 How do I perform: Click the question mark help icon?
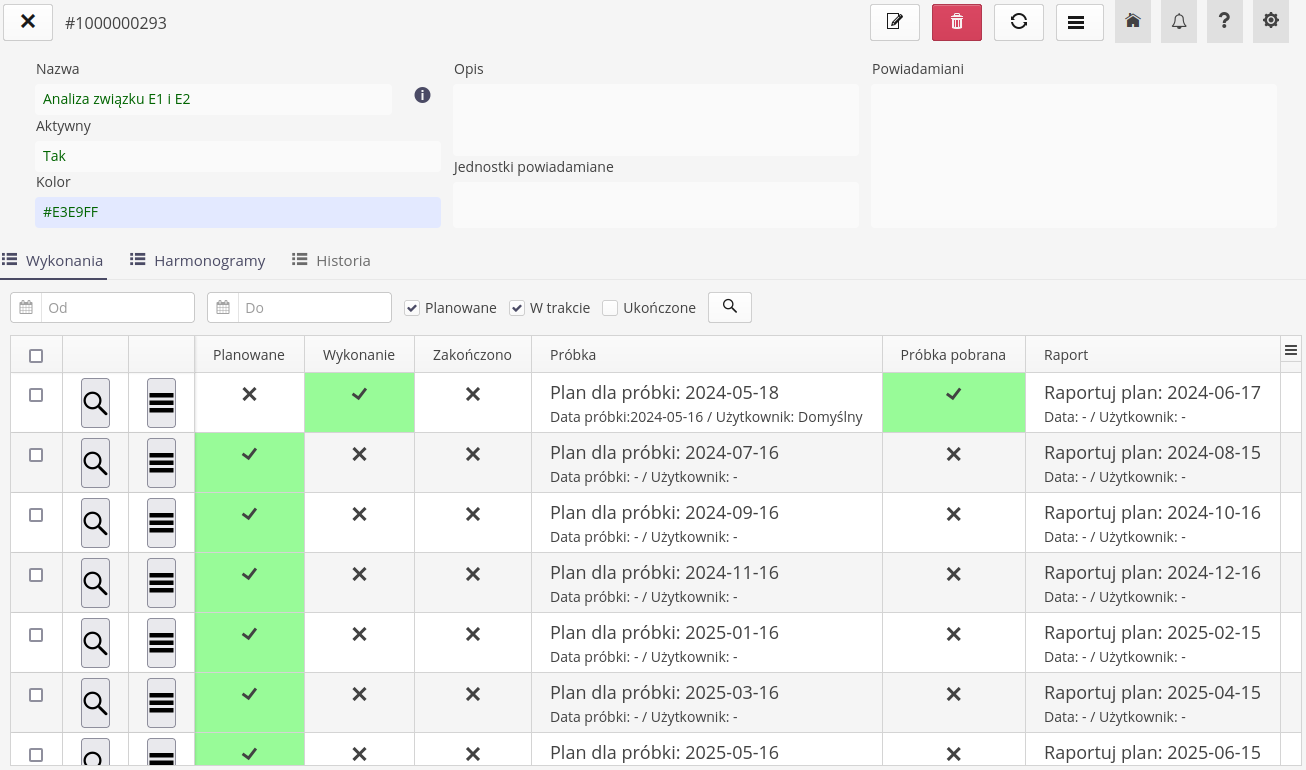[1225, 21]
